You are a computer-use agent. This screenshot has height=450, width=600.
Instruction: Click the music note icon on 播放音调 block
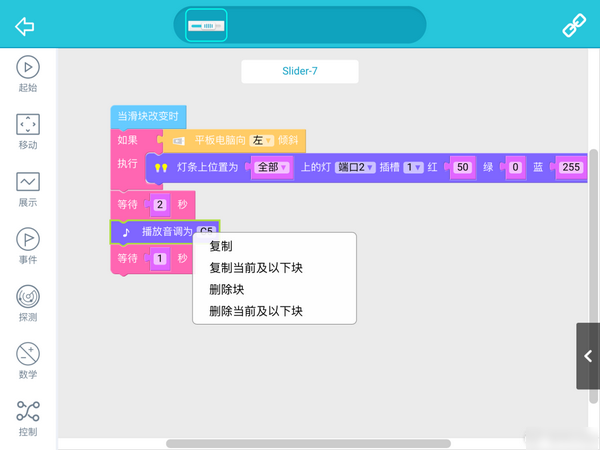point(126,232)
